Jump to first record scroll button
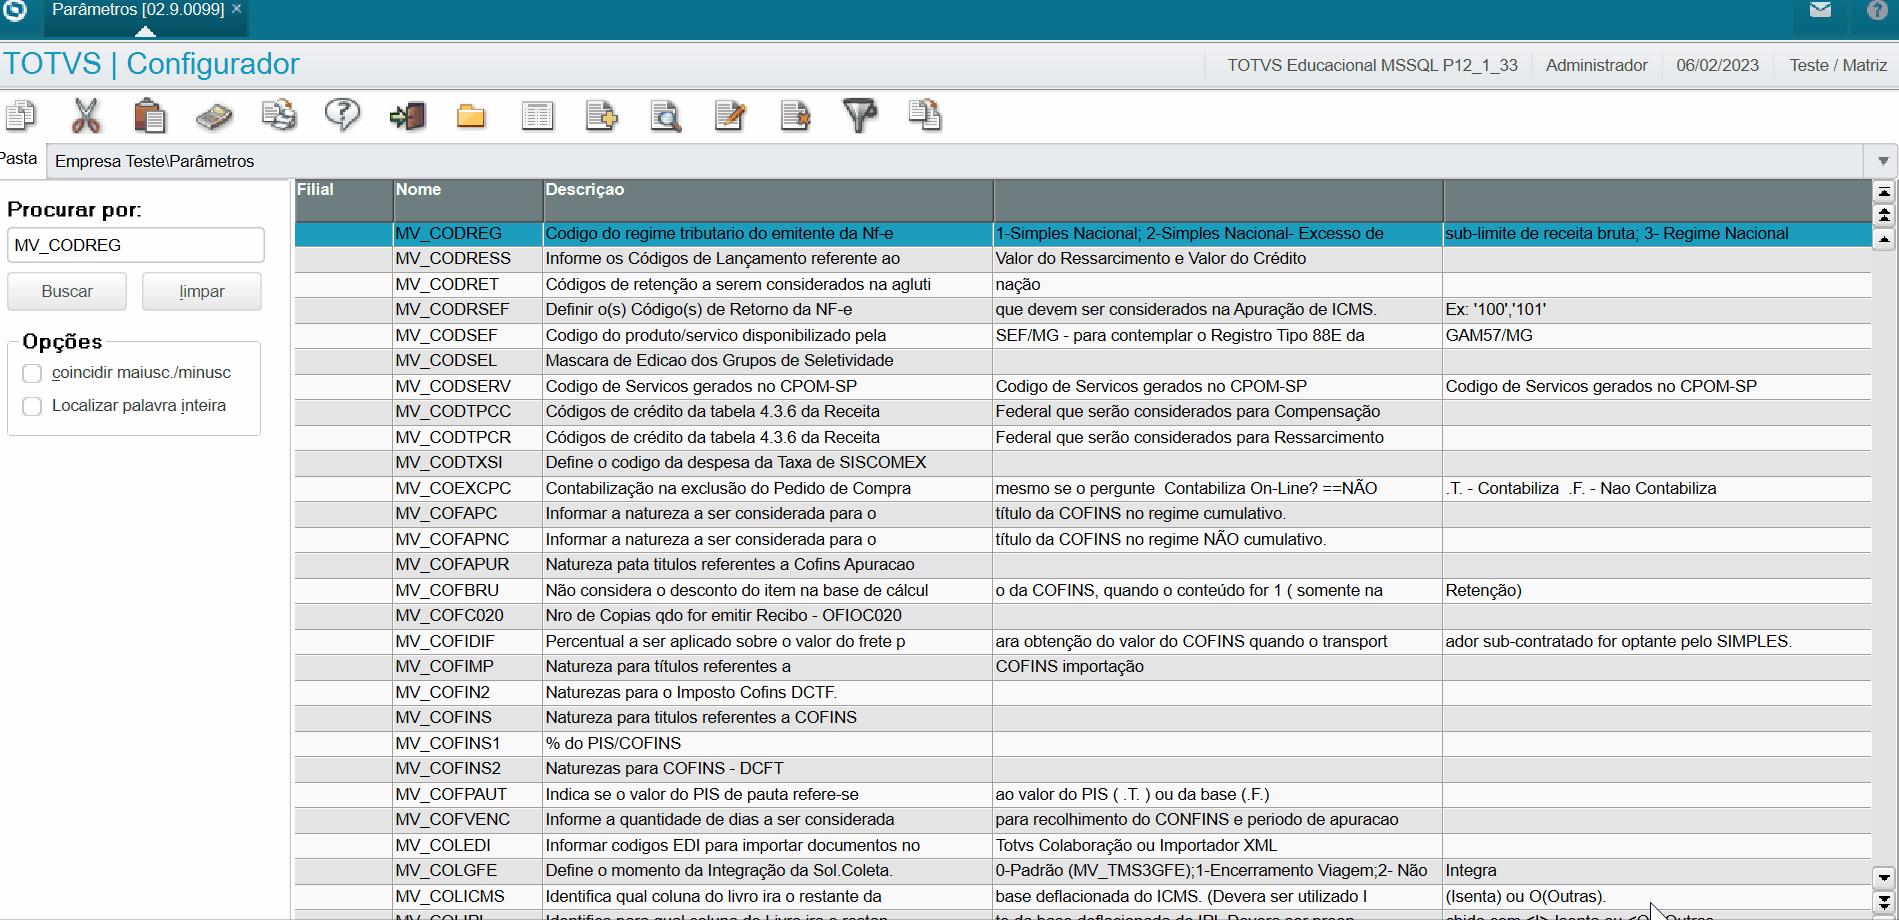This screenshot has height=920, width=1899. point(1884,192)
